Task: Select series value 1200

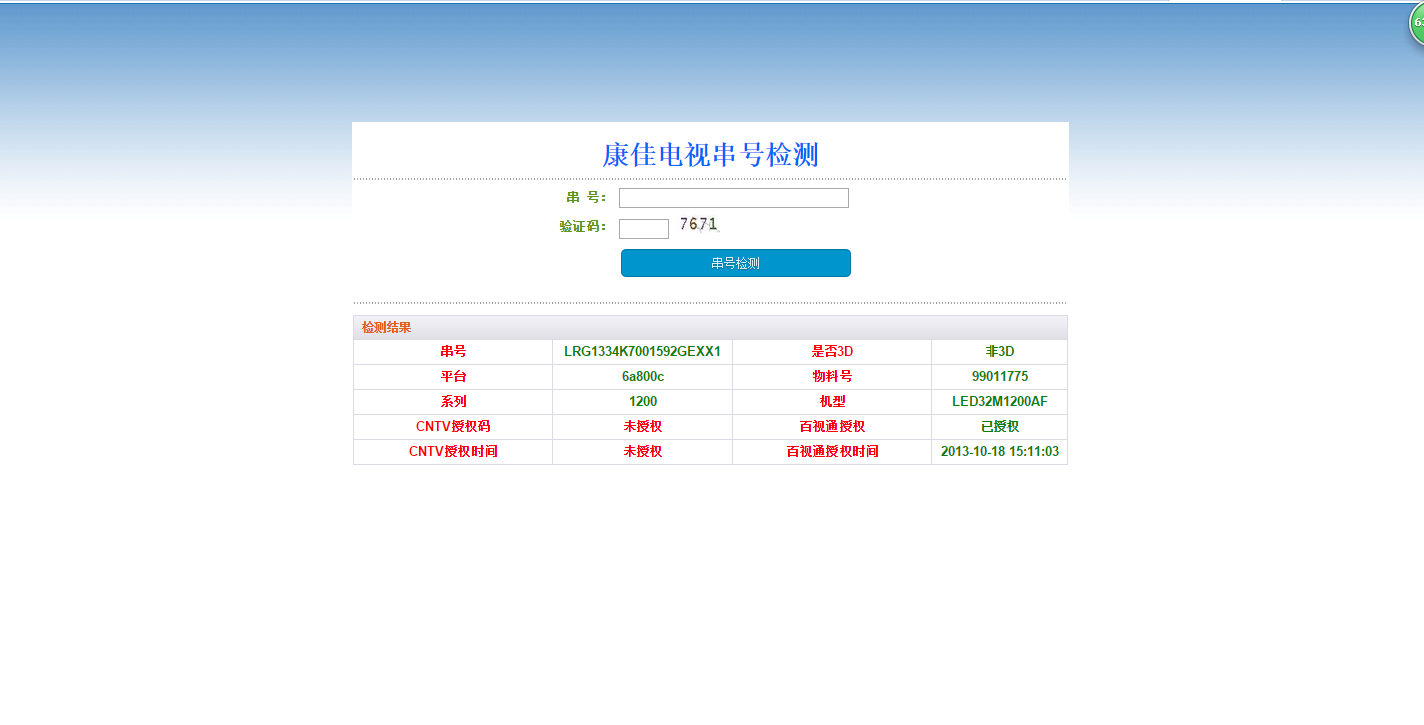Action: point(642,402)
